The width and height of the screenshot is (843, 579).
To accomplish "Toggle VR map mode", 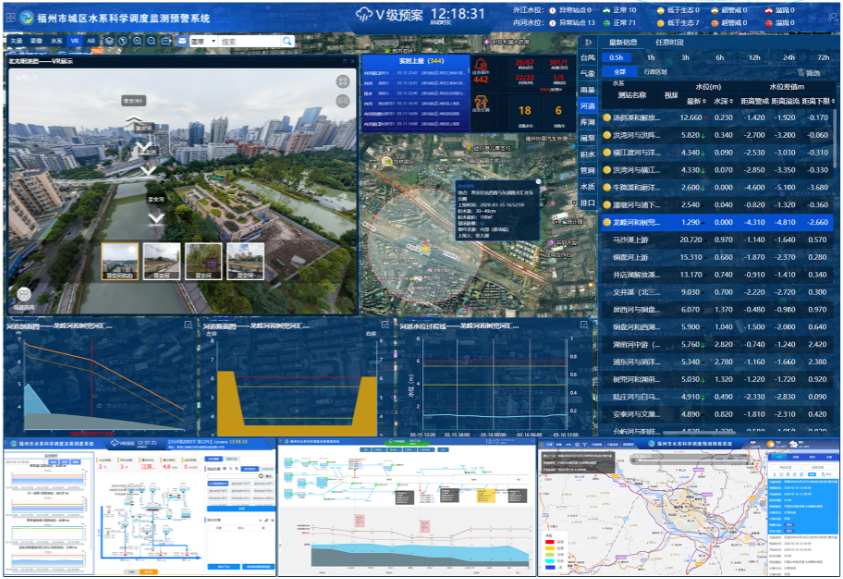I will pos(75,42).
